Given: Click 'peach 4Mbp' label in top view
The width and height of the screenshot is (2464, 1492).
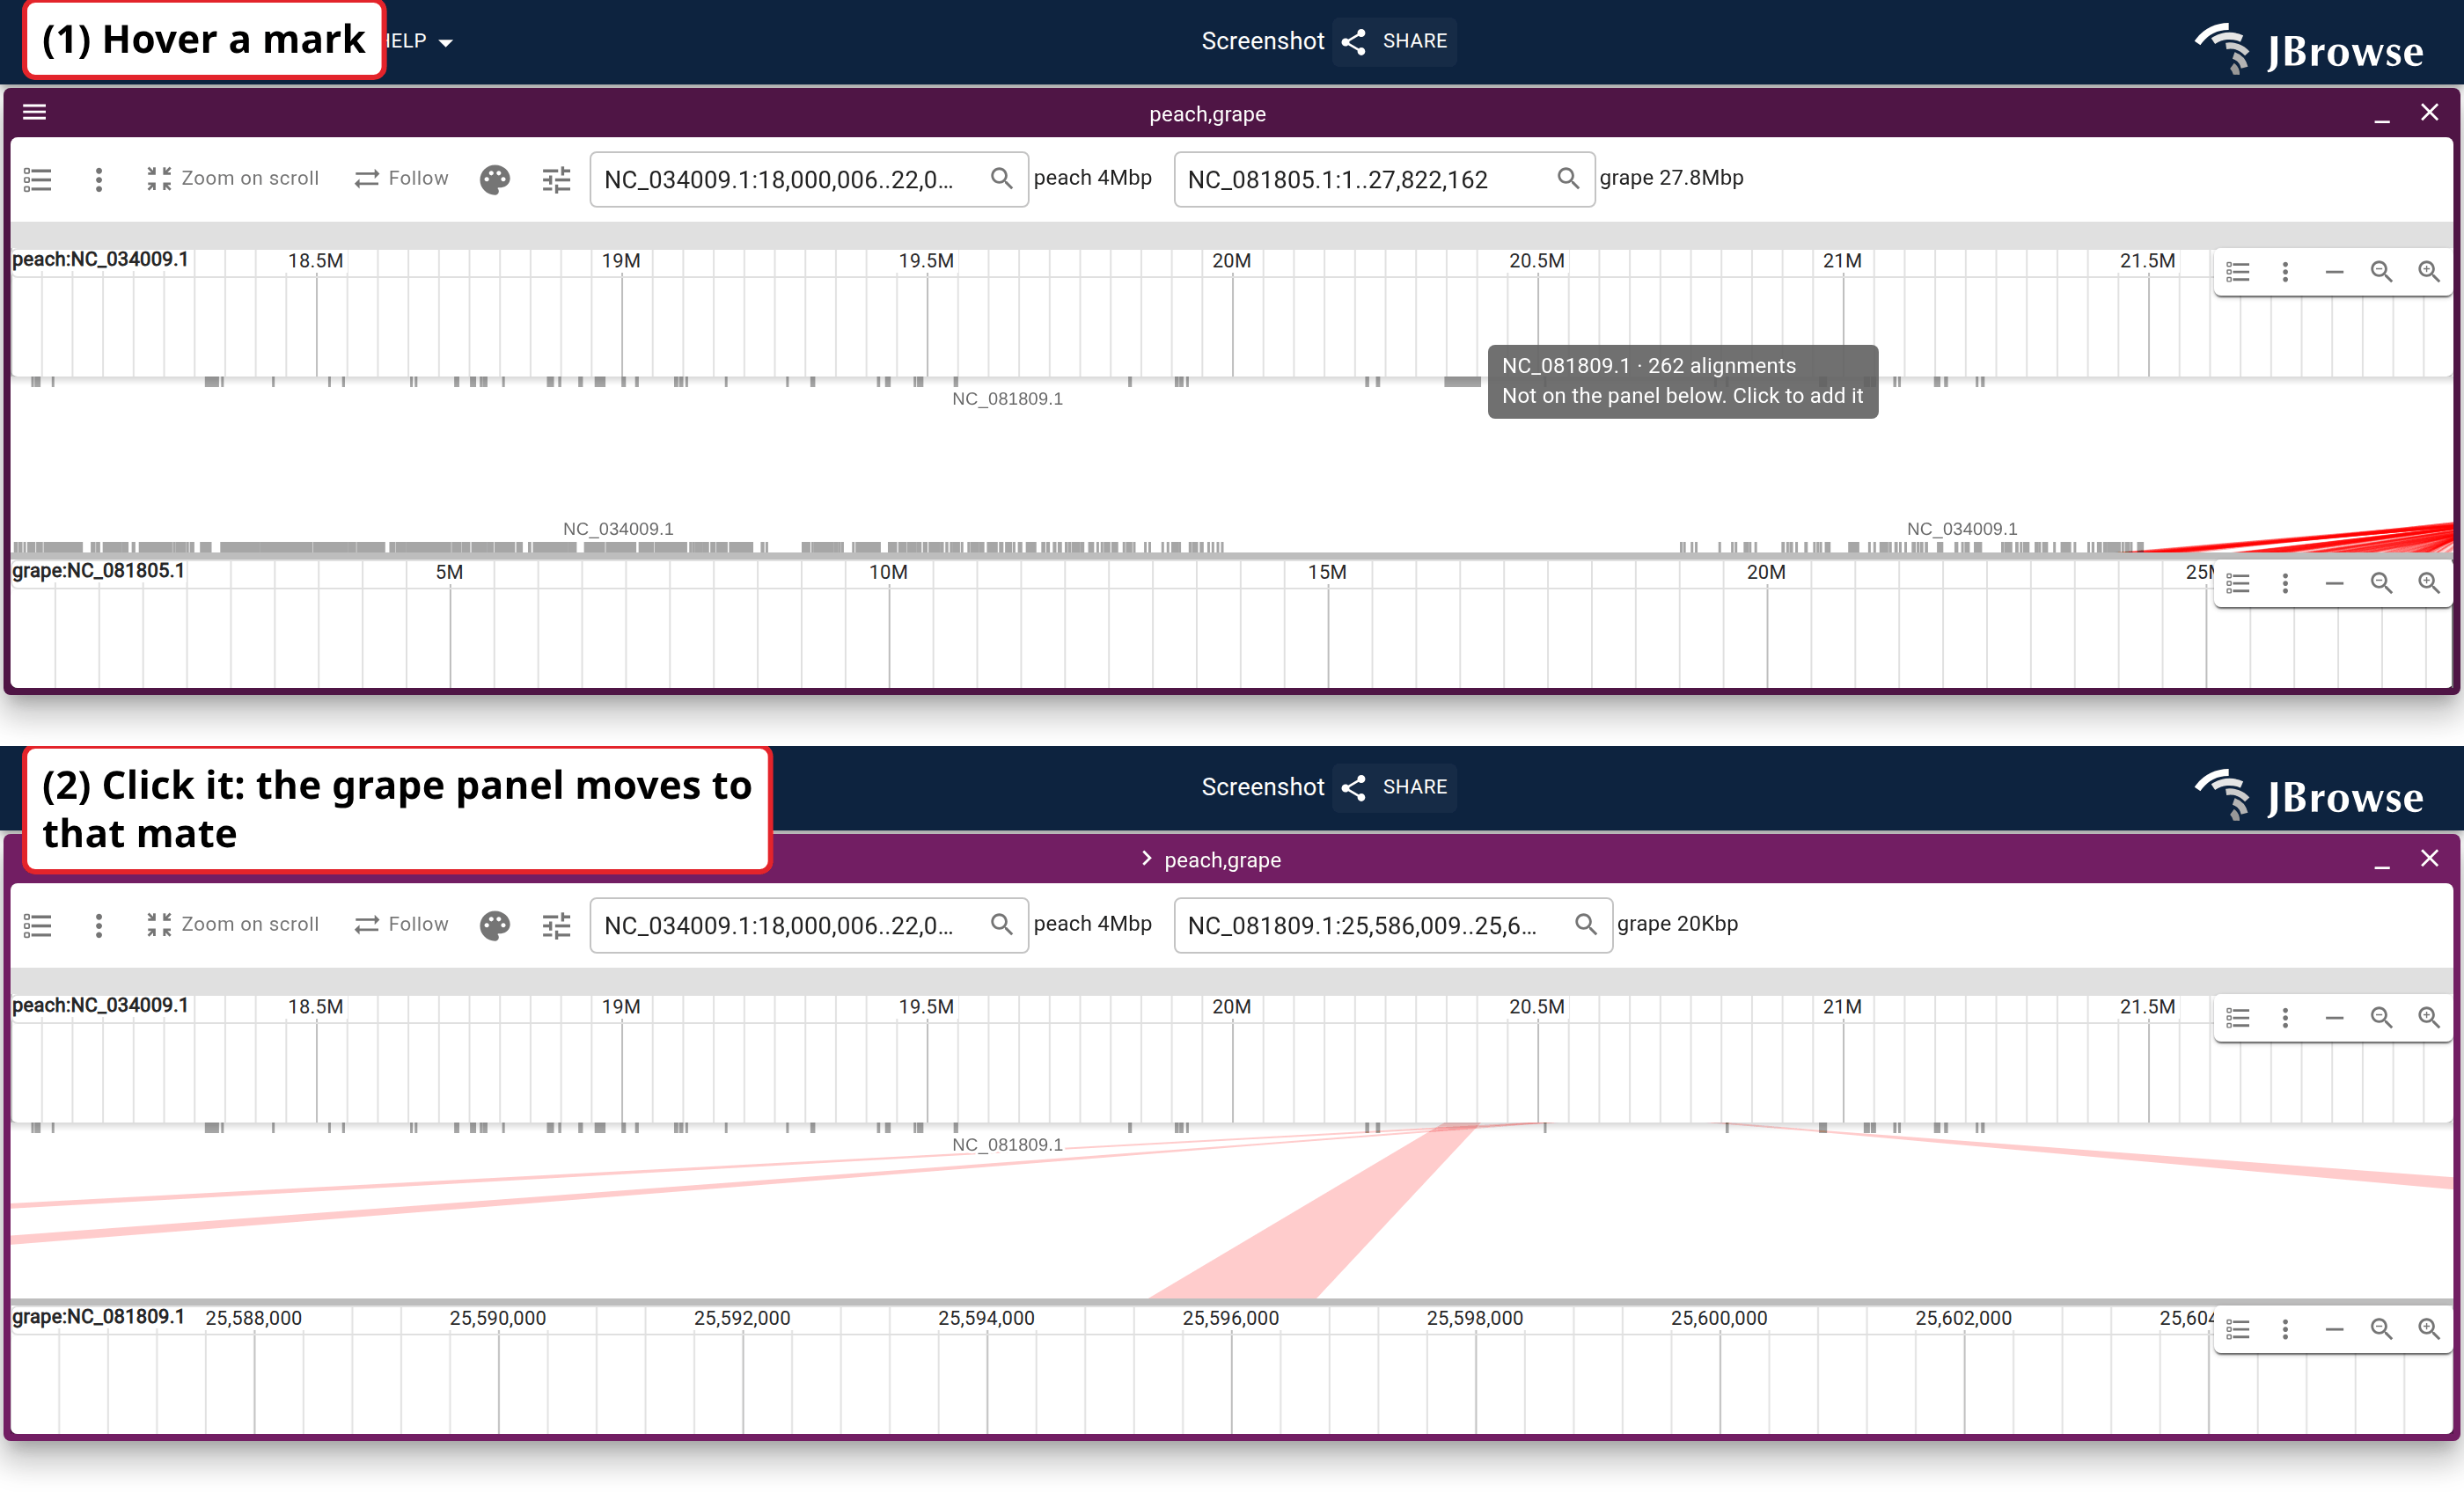Looking at the screenshot, I should tap(1092, 178).
